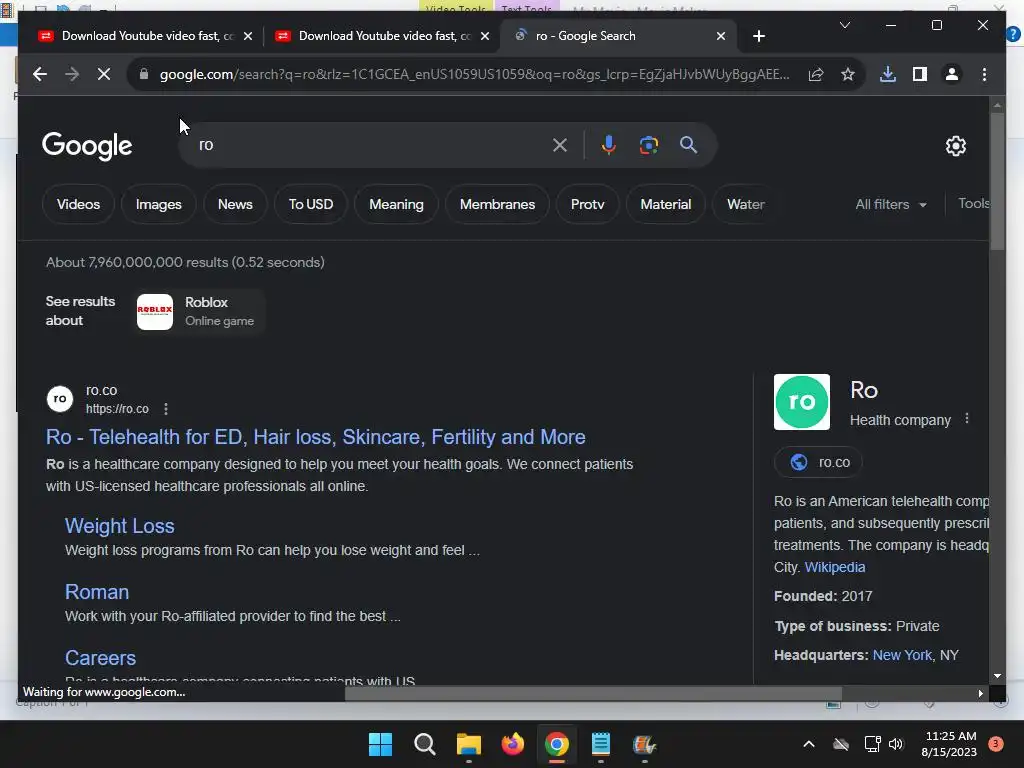Bookmark this tab with the star
This screenshot has height=768, width=1024.
pos(848,74)
